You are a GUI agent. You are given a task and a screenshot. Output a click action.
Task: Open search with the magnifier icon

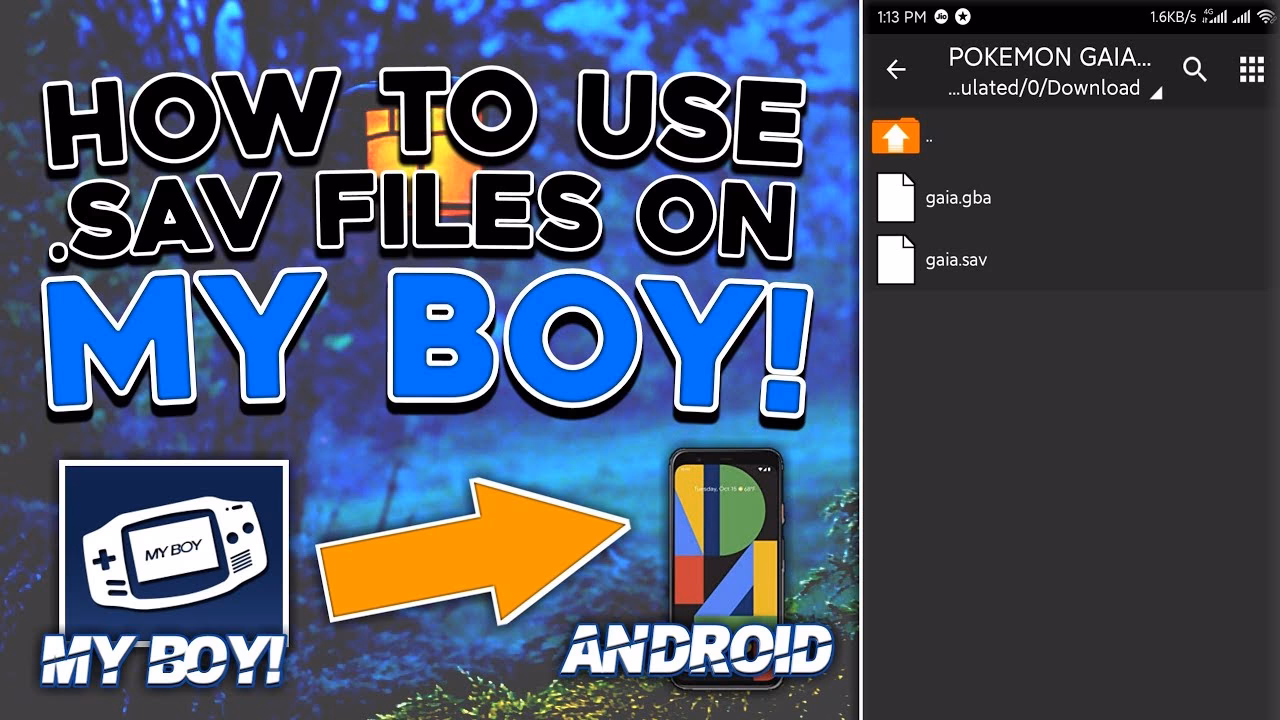[x=1195, y=69]
